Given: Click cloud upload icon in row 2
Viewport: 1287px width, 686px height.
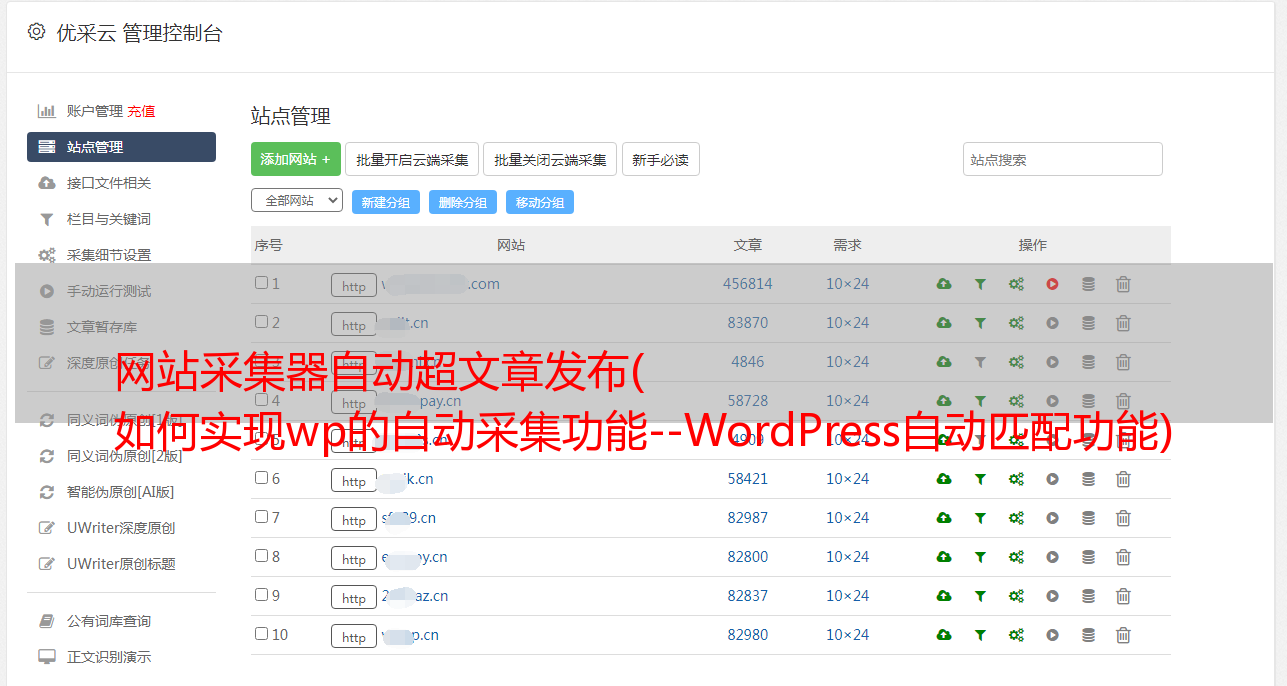Looking at the screenshot, I should (x=944, y=323).
